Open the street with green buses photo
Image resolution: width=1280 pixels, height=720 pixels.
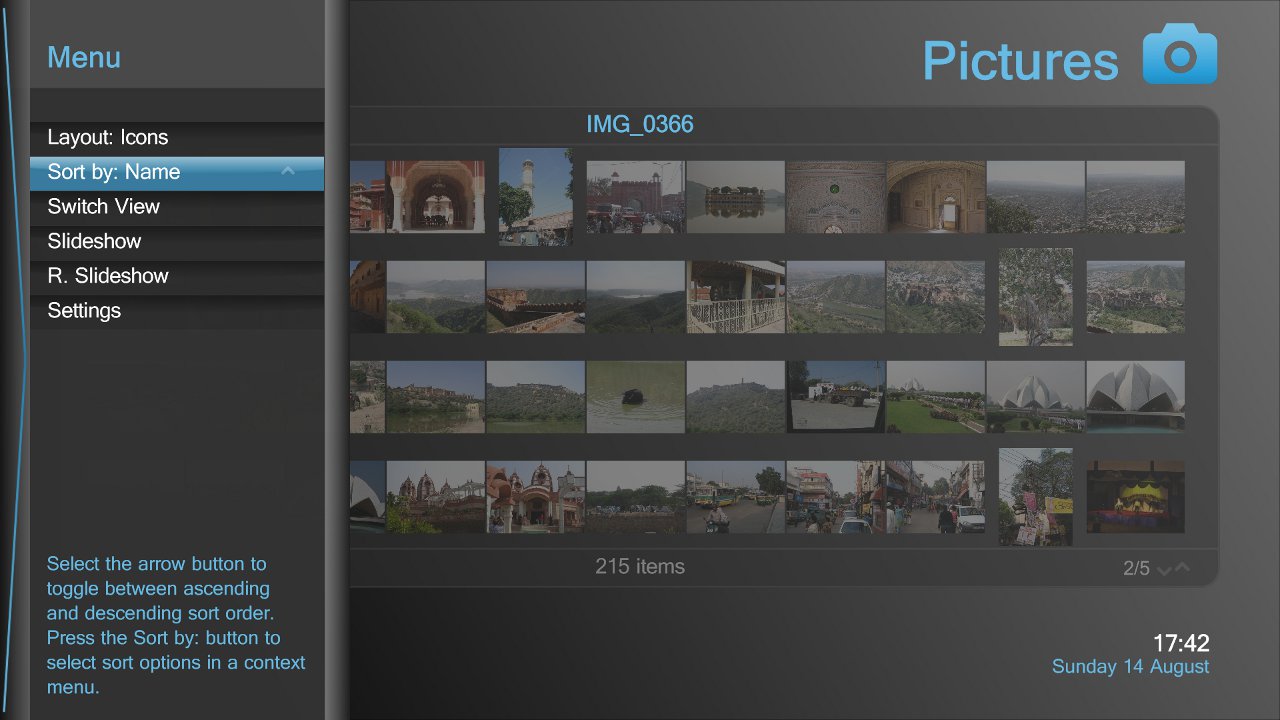pos(735,497)
